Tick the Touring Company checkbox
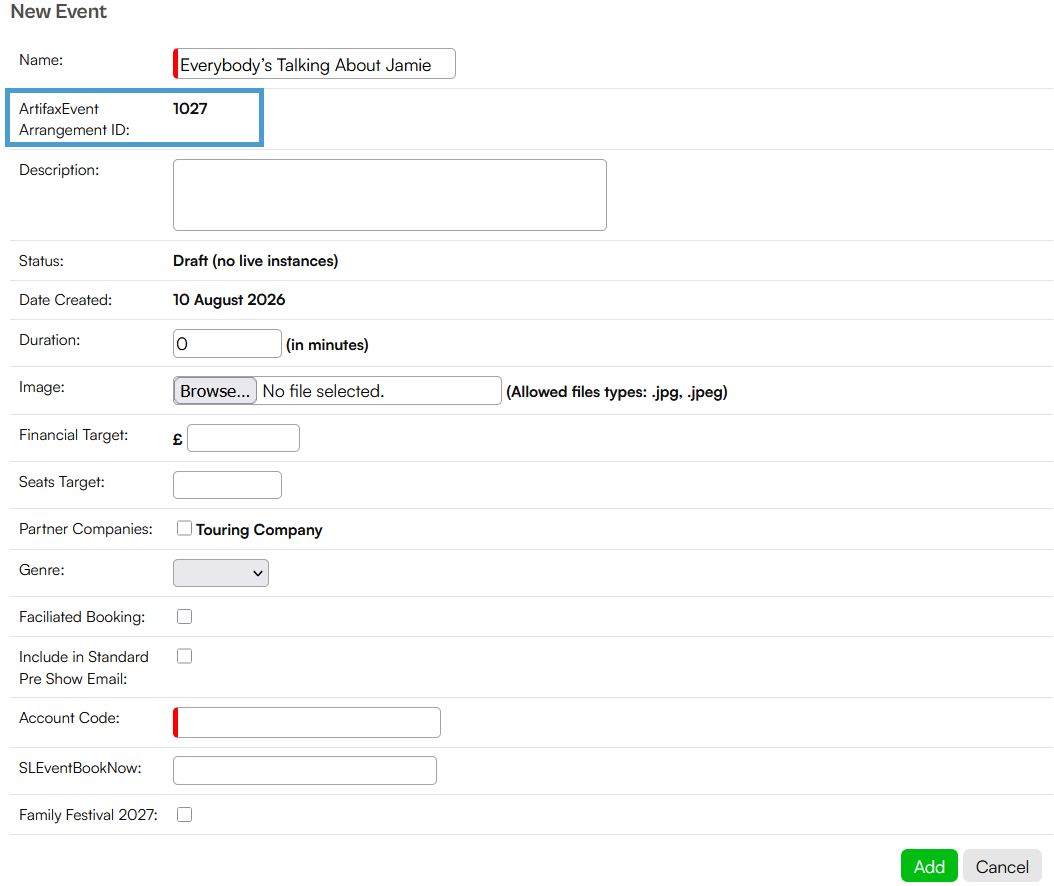This screenshot has width=1054, height=886. pyautogui.click(x=184, y=528)
